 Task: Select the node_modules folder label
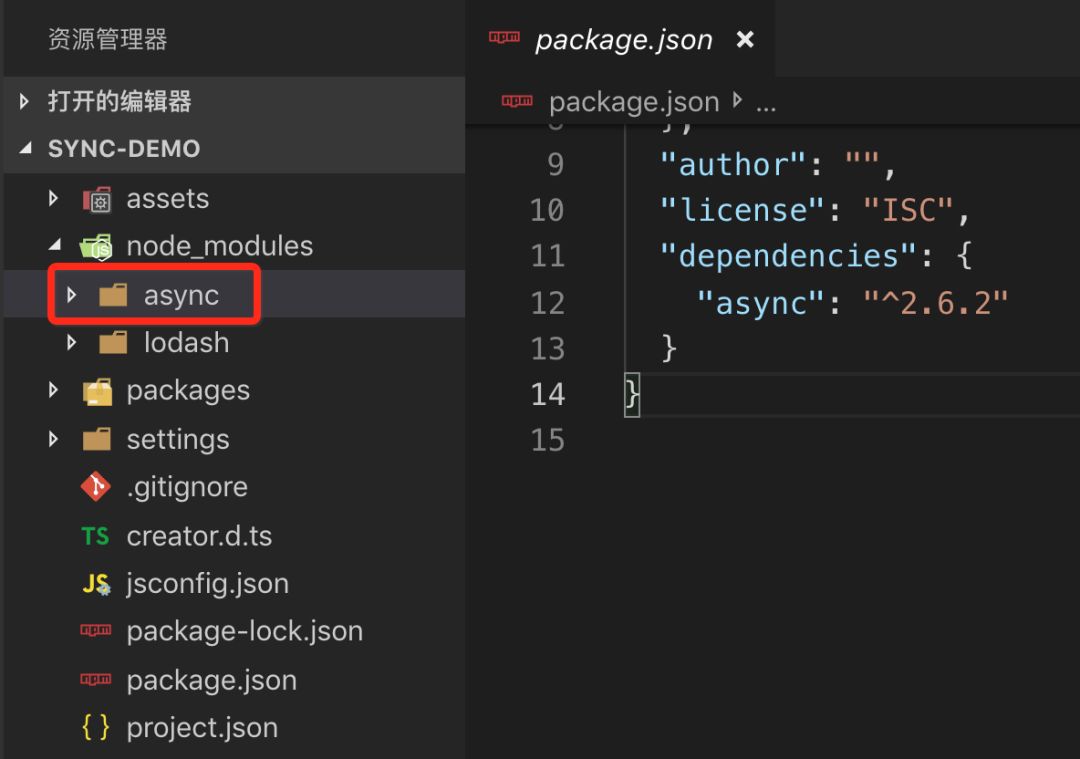point(220,247)
